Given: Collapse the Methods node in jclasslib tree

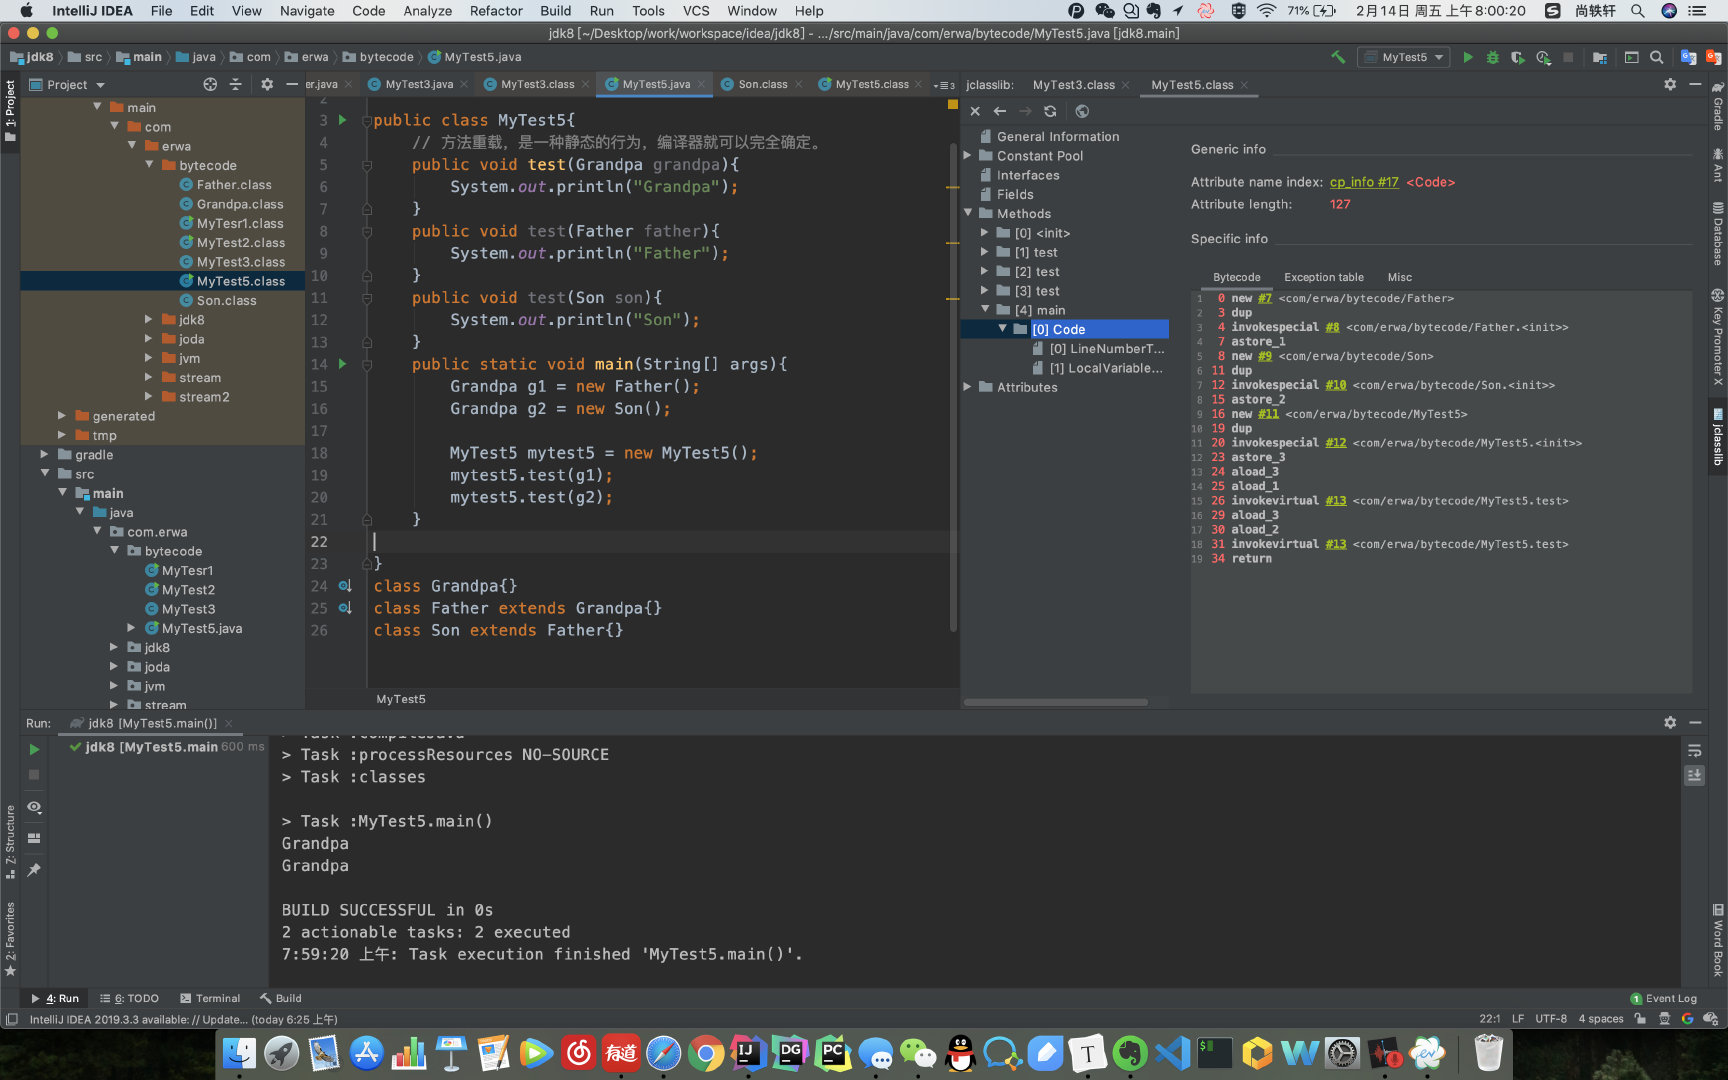Looking at the screenshot, I should point(968,214).
